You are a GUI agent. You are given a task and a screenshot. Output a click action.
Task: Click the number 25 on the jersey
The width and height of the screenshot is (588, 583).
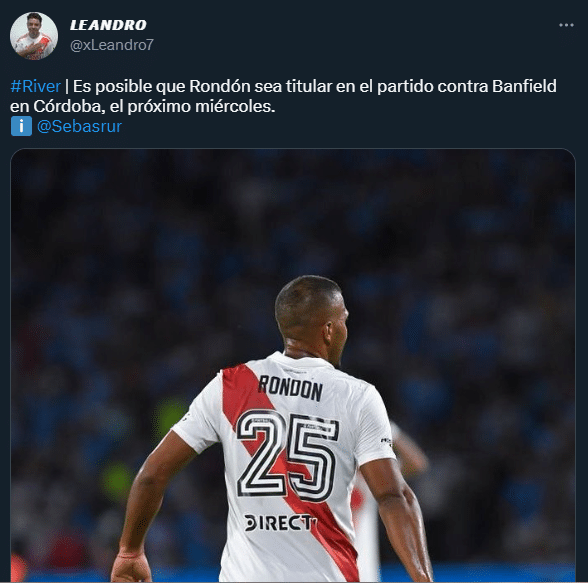coord(288,455)
